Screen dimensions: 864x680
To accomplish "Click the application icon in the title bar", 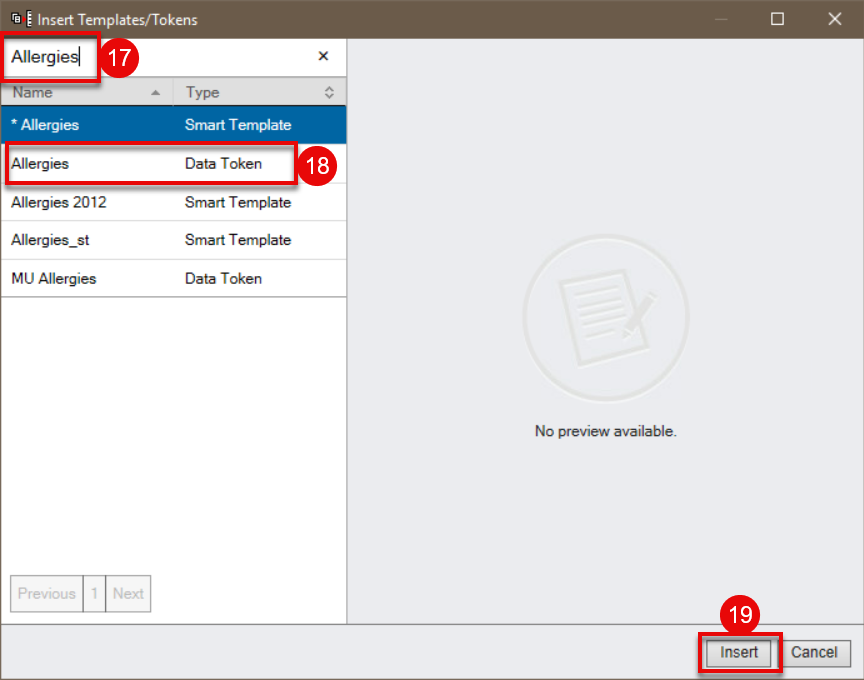I will [x=18, y=19].
